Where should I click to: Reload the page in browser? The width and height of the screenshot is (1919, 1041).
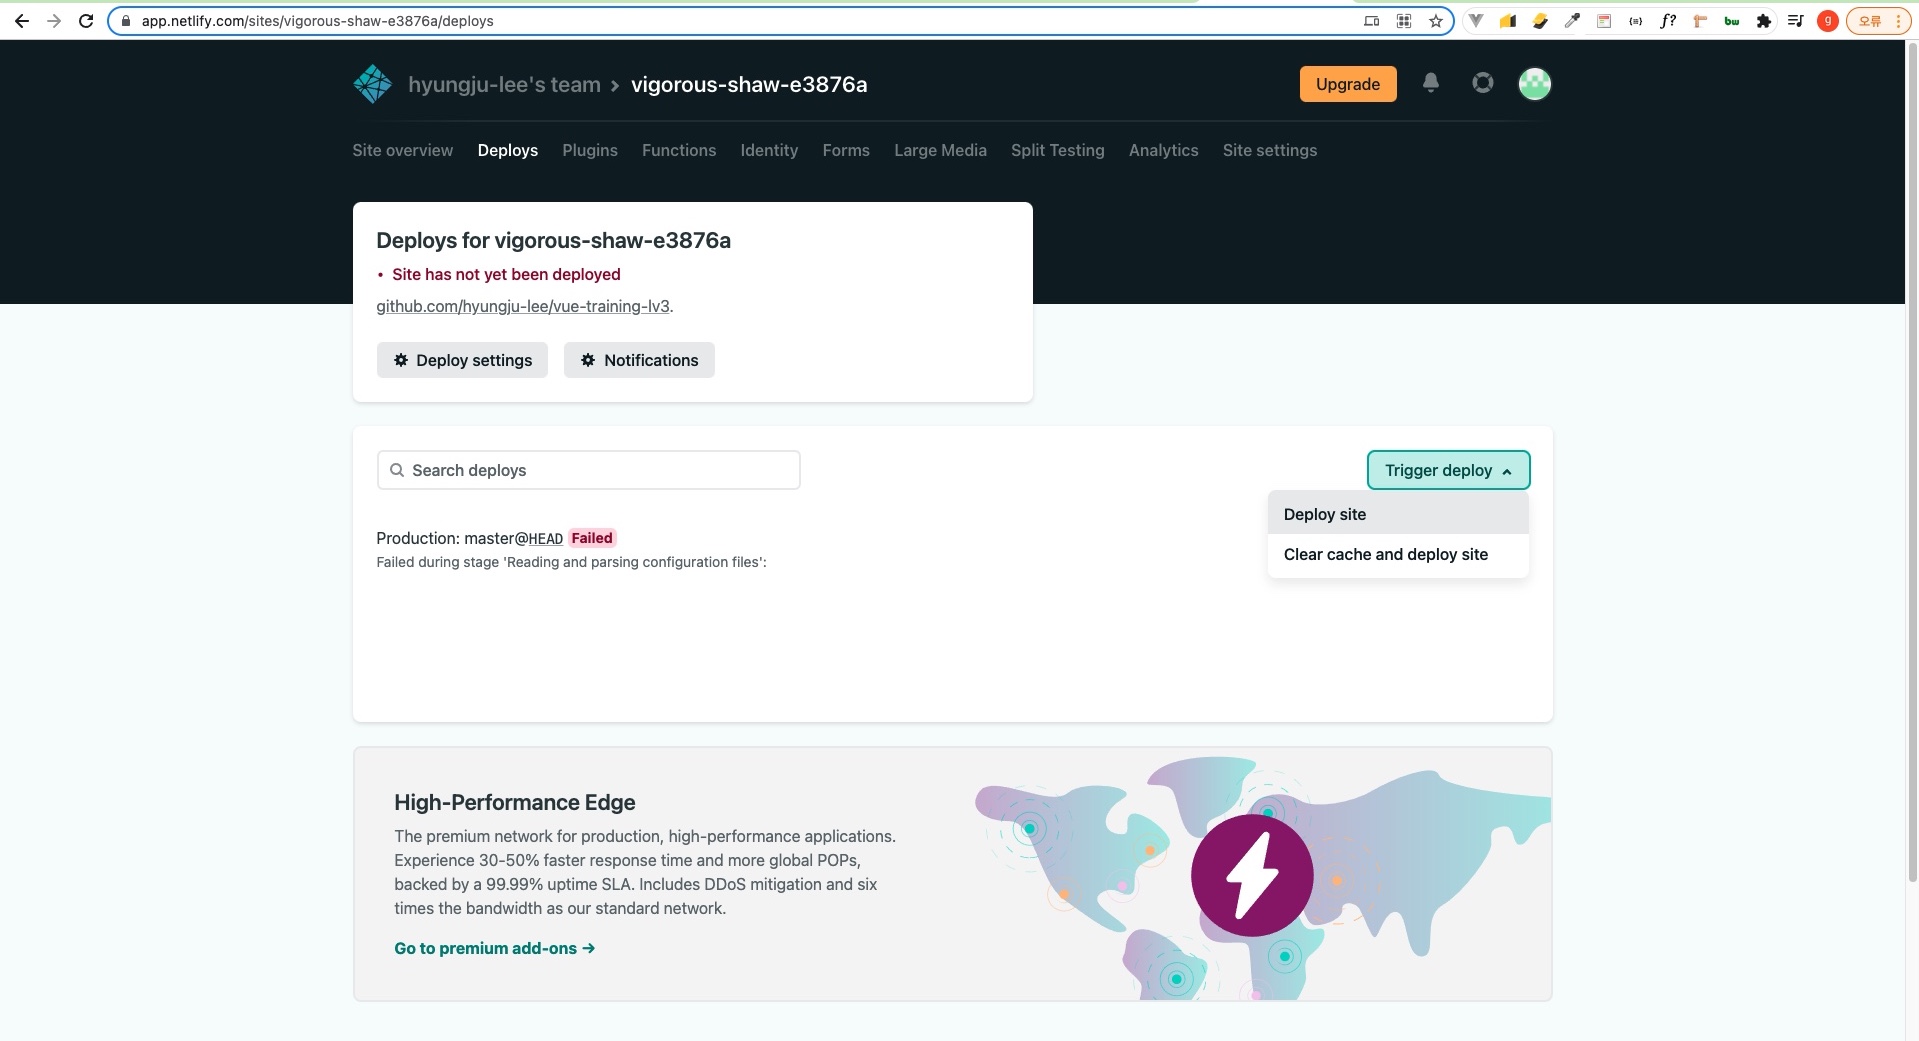[86, 21]
